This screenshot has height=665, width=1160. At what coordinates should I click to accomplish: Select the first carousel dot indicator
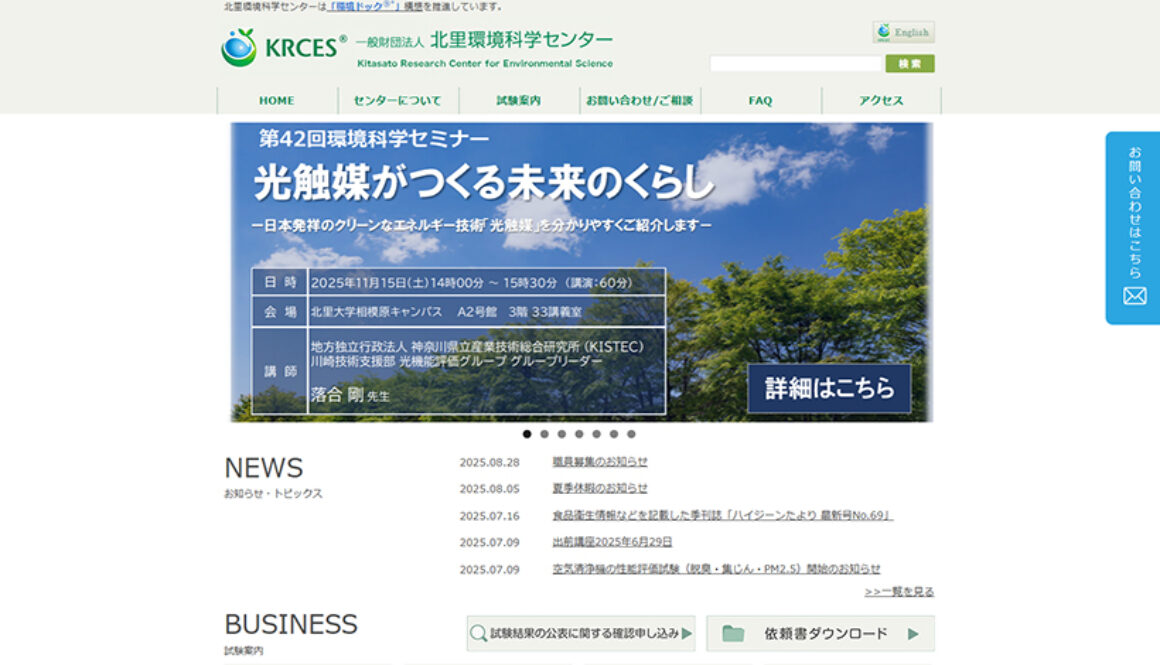point(527,434)
